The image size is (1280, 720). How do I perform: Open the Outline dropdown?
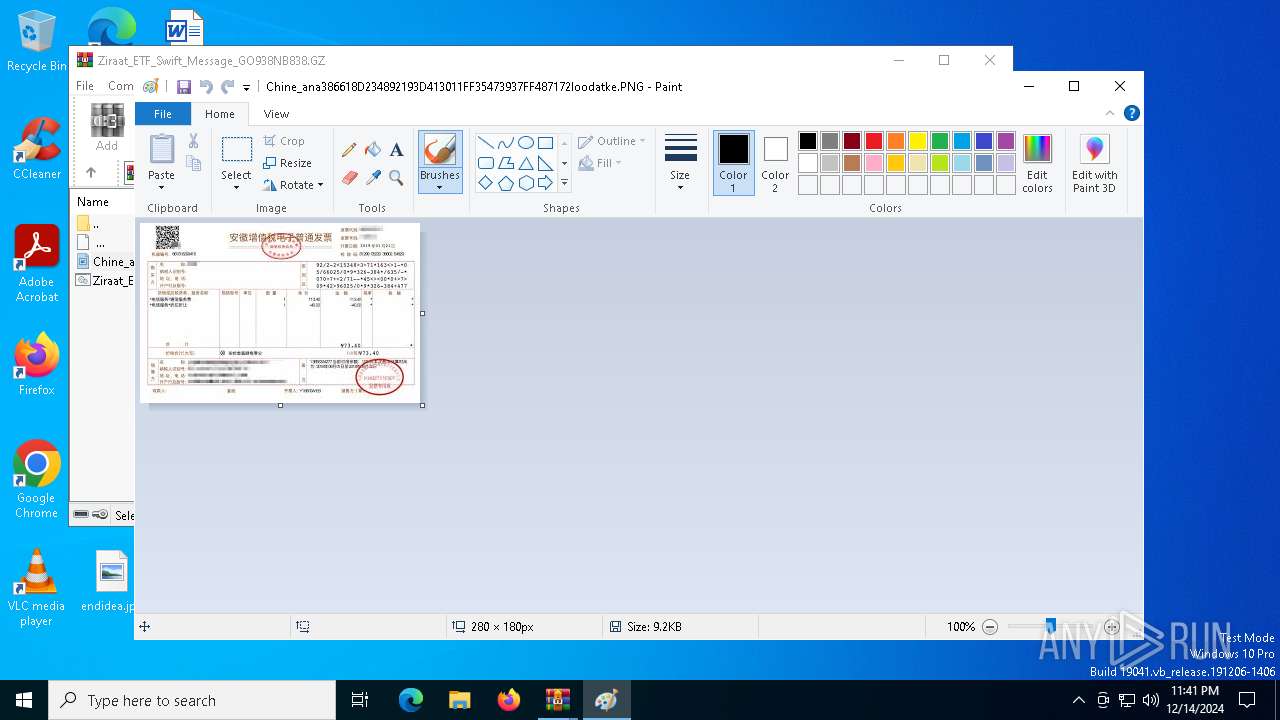[x=612, y=141]
